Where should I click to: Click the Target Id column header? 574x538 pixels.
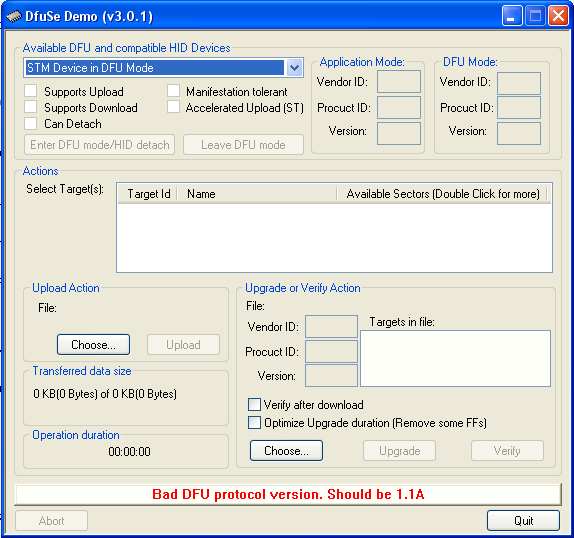(148, 194)
